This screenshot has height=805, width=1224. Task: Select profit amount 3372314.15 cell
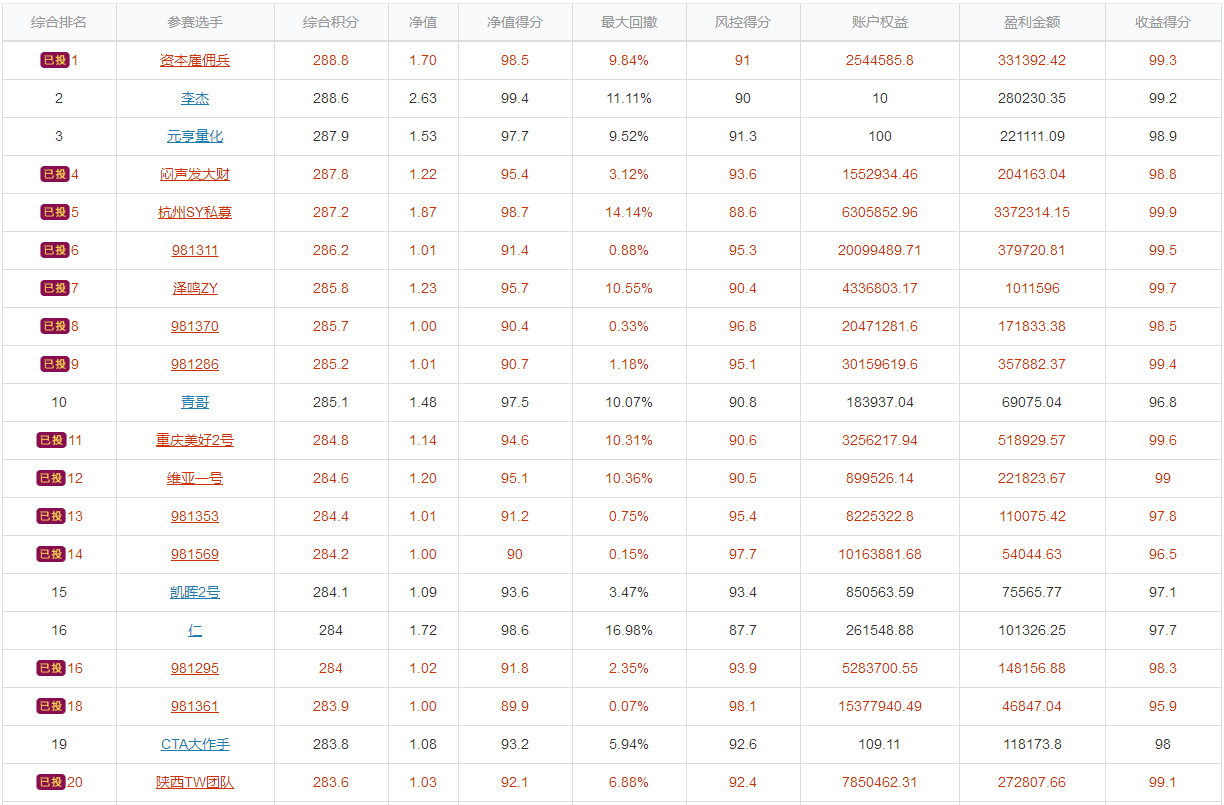1032,212
